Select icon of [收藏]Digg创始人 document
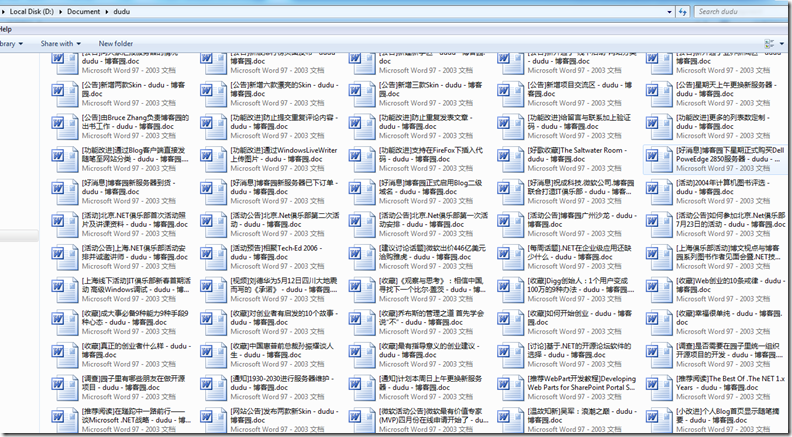 pyautogui.click(x=510, y=291)
